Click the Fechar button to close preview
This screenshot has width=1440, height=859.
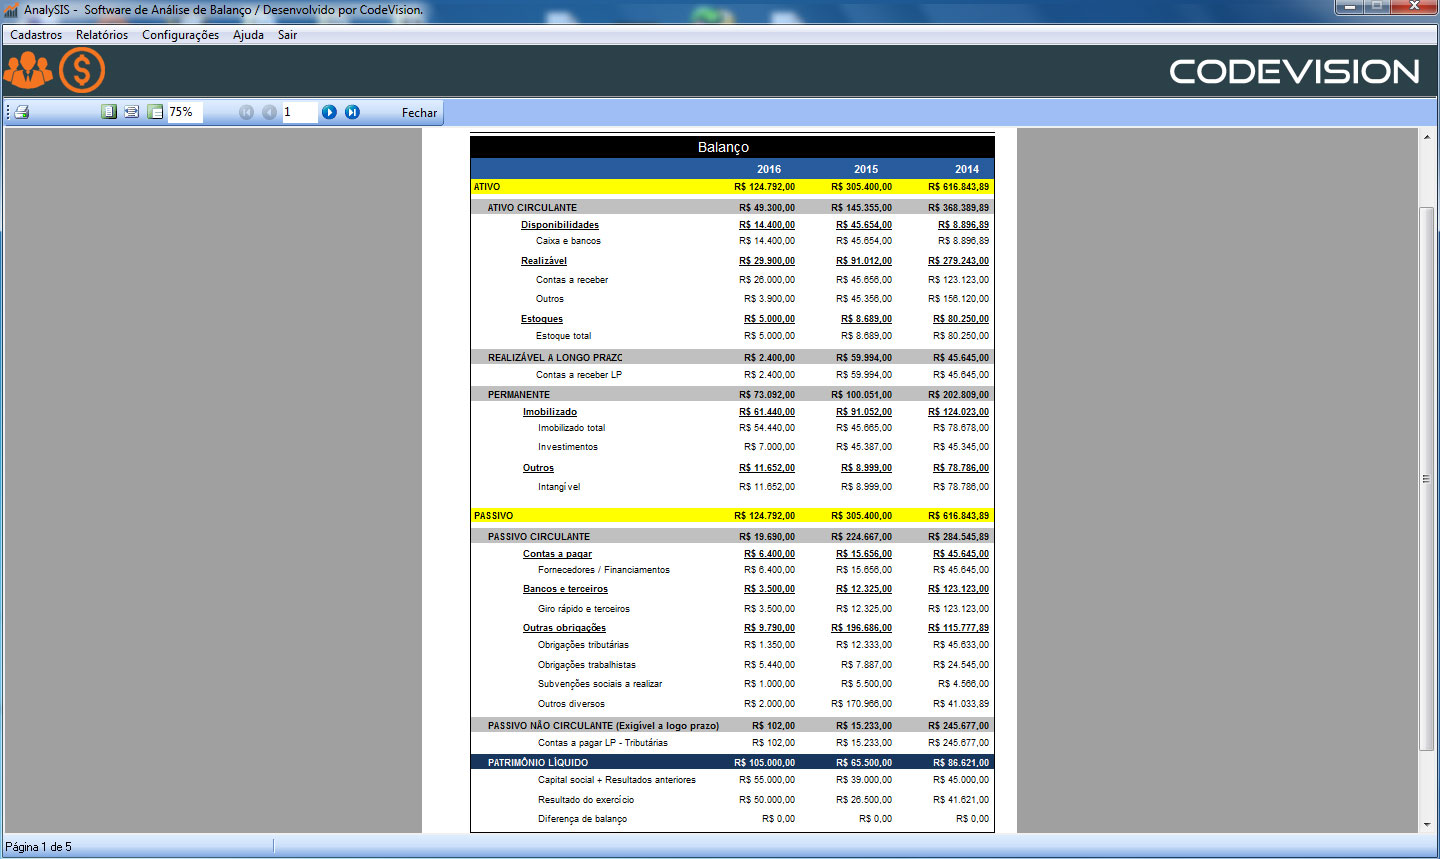point(419,113)
